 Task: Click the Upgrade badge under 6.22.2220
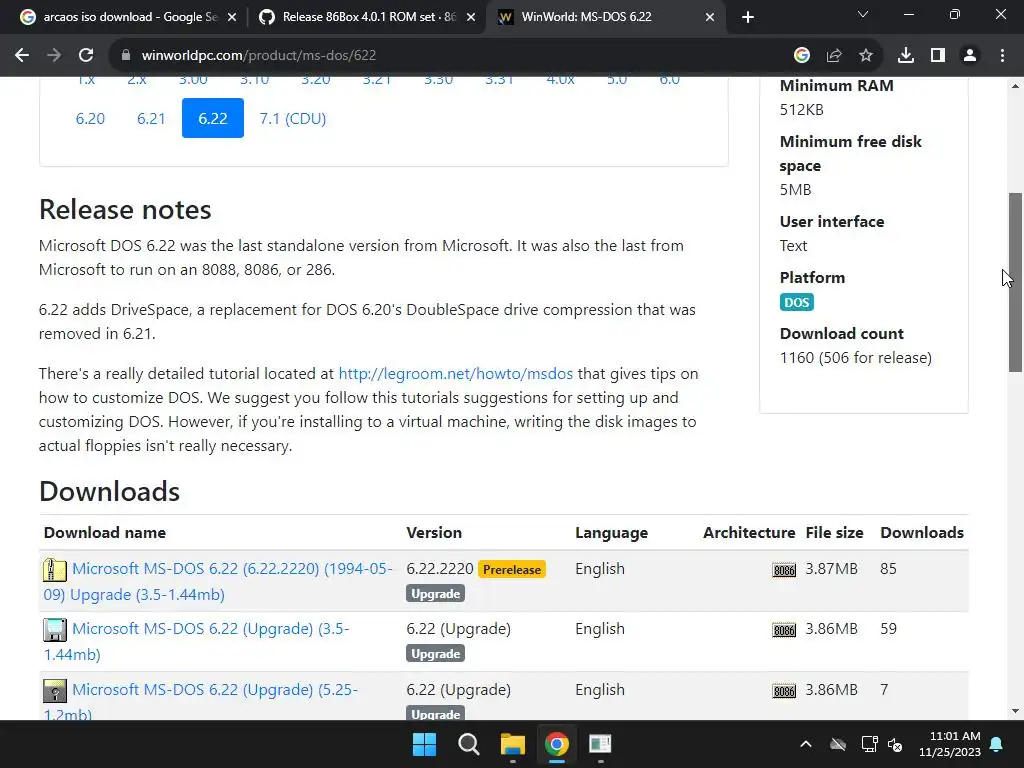pyautogui.click(x=435, y=594)
